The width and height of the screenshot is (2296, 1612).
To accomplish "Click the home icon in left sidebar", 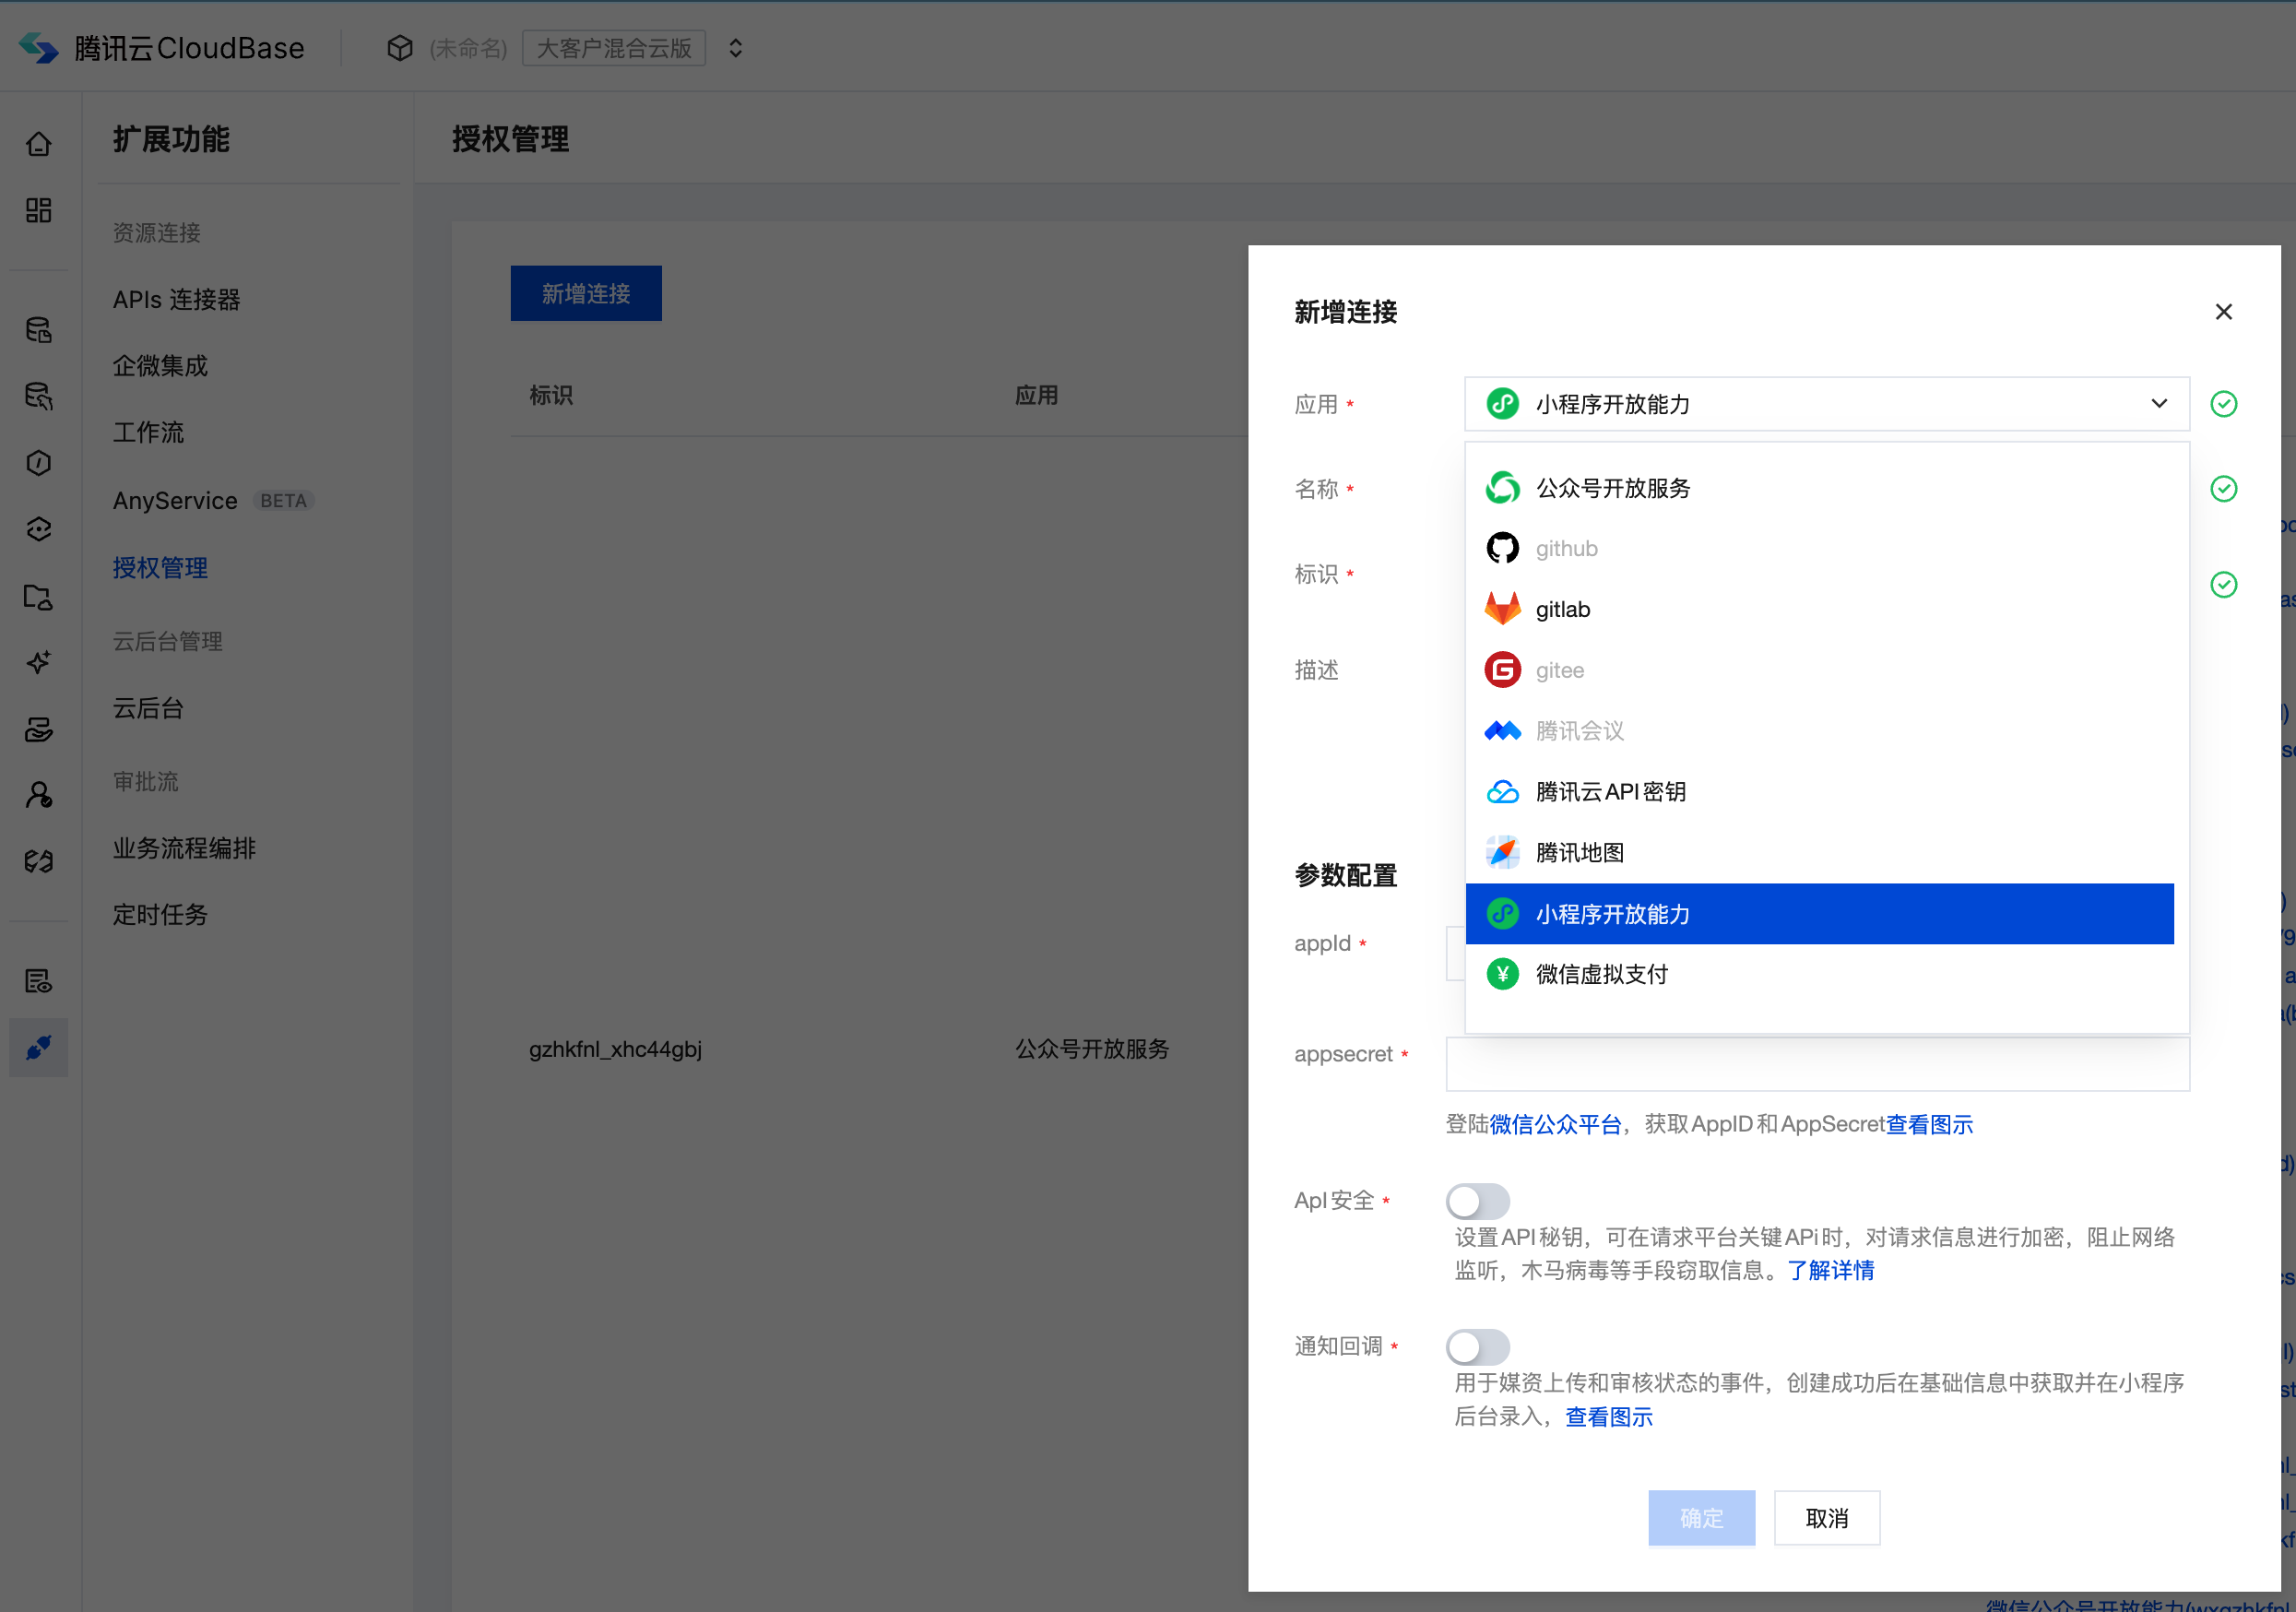I will coord(38,144).
